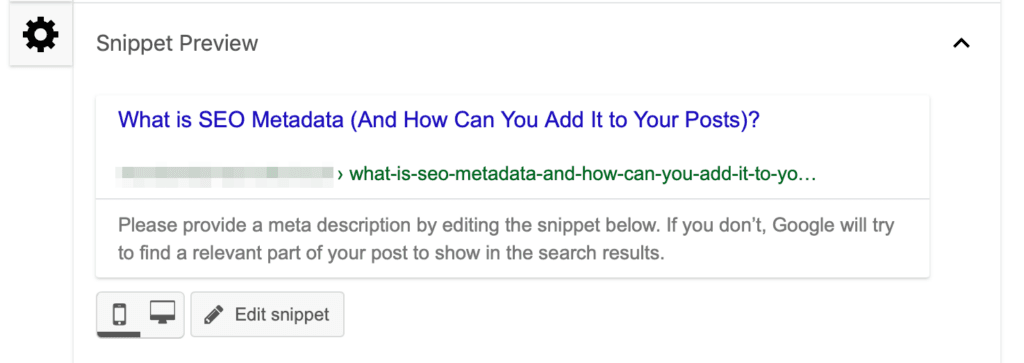Click the meta description placeholder text
Image resolution: width=1024 pixels, height=363 pixels.
point(506,239)
